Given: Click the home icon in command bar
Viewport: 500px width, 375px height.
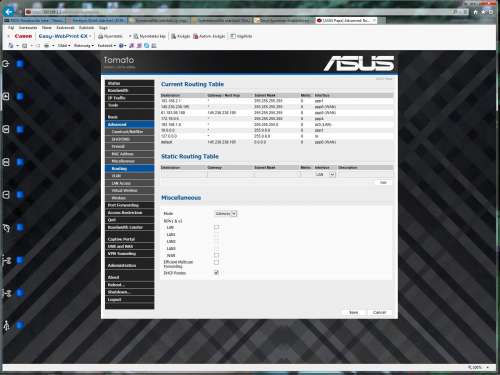Looking at the screenshot, I should 10,45.
